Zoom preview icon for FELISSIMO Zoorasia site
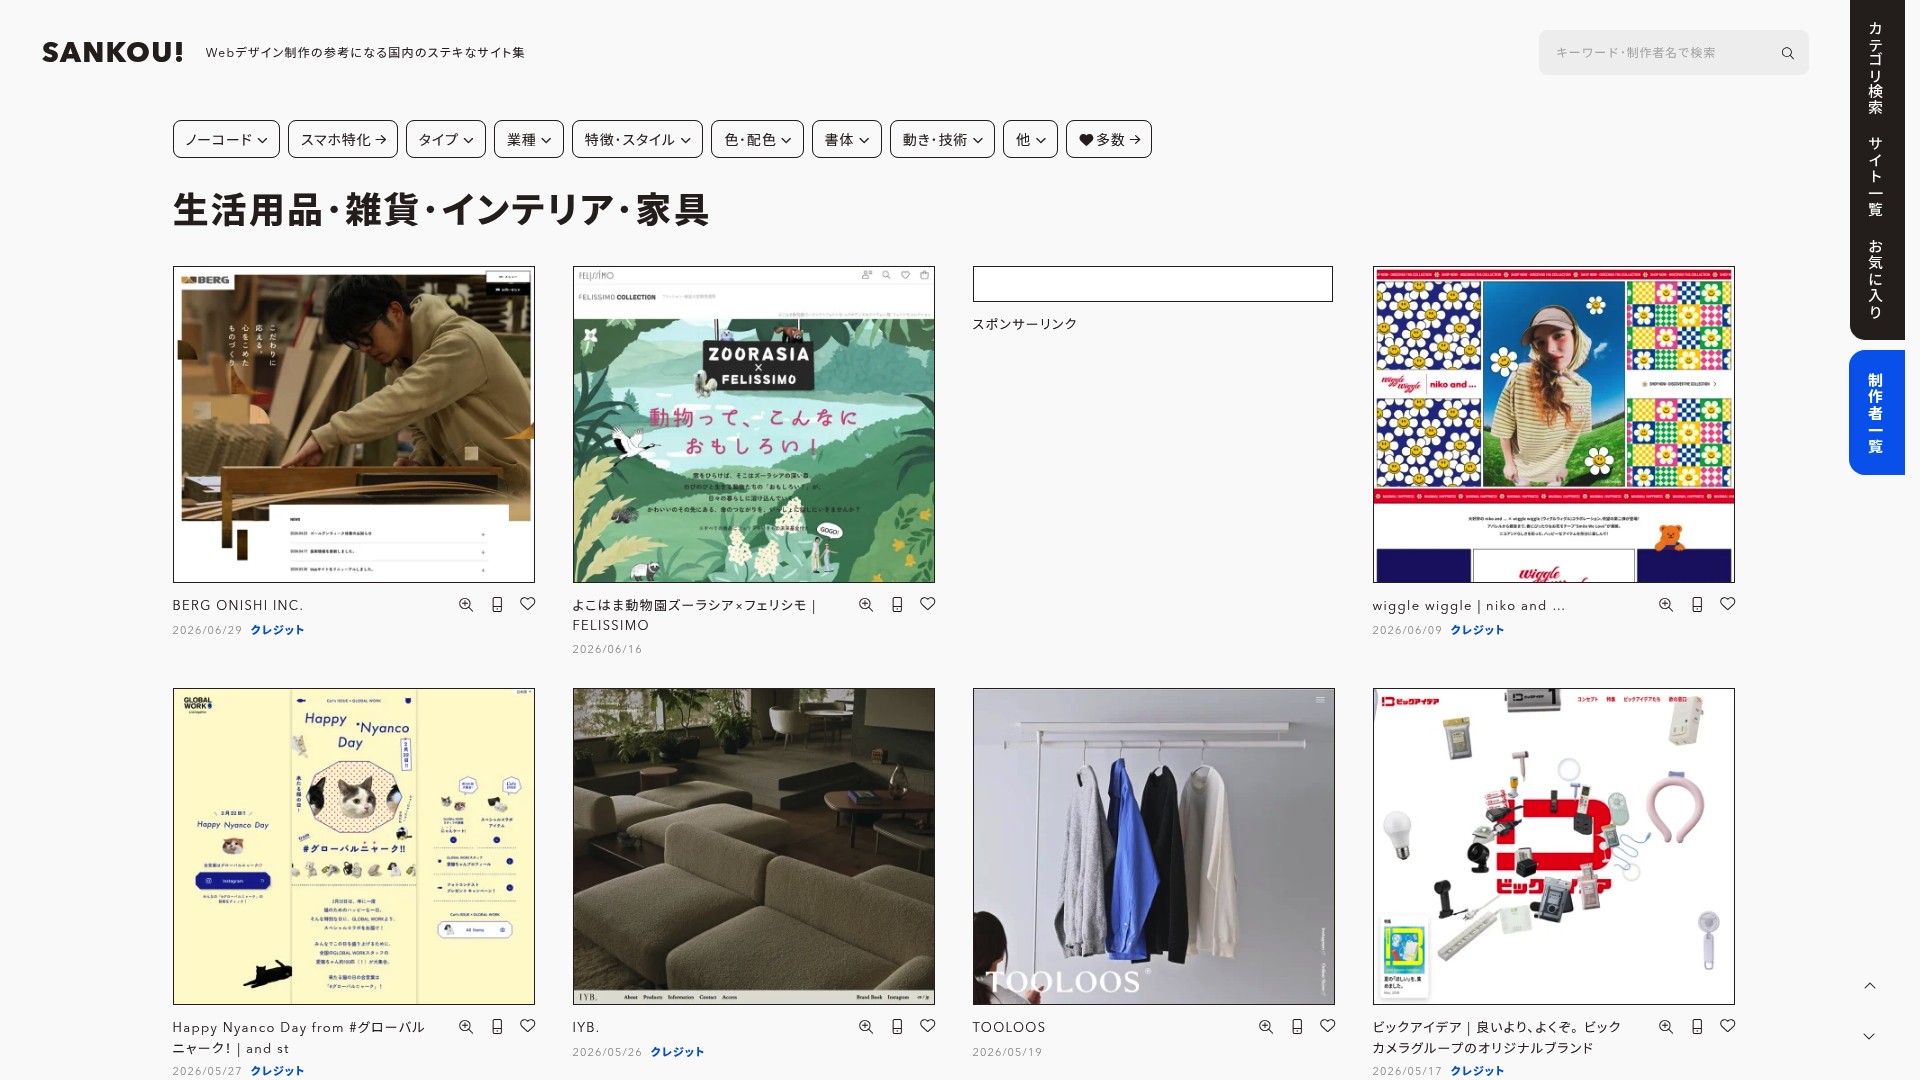1920x1080 pixels. pos(866,605)
